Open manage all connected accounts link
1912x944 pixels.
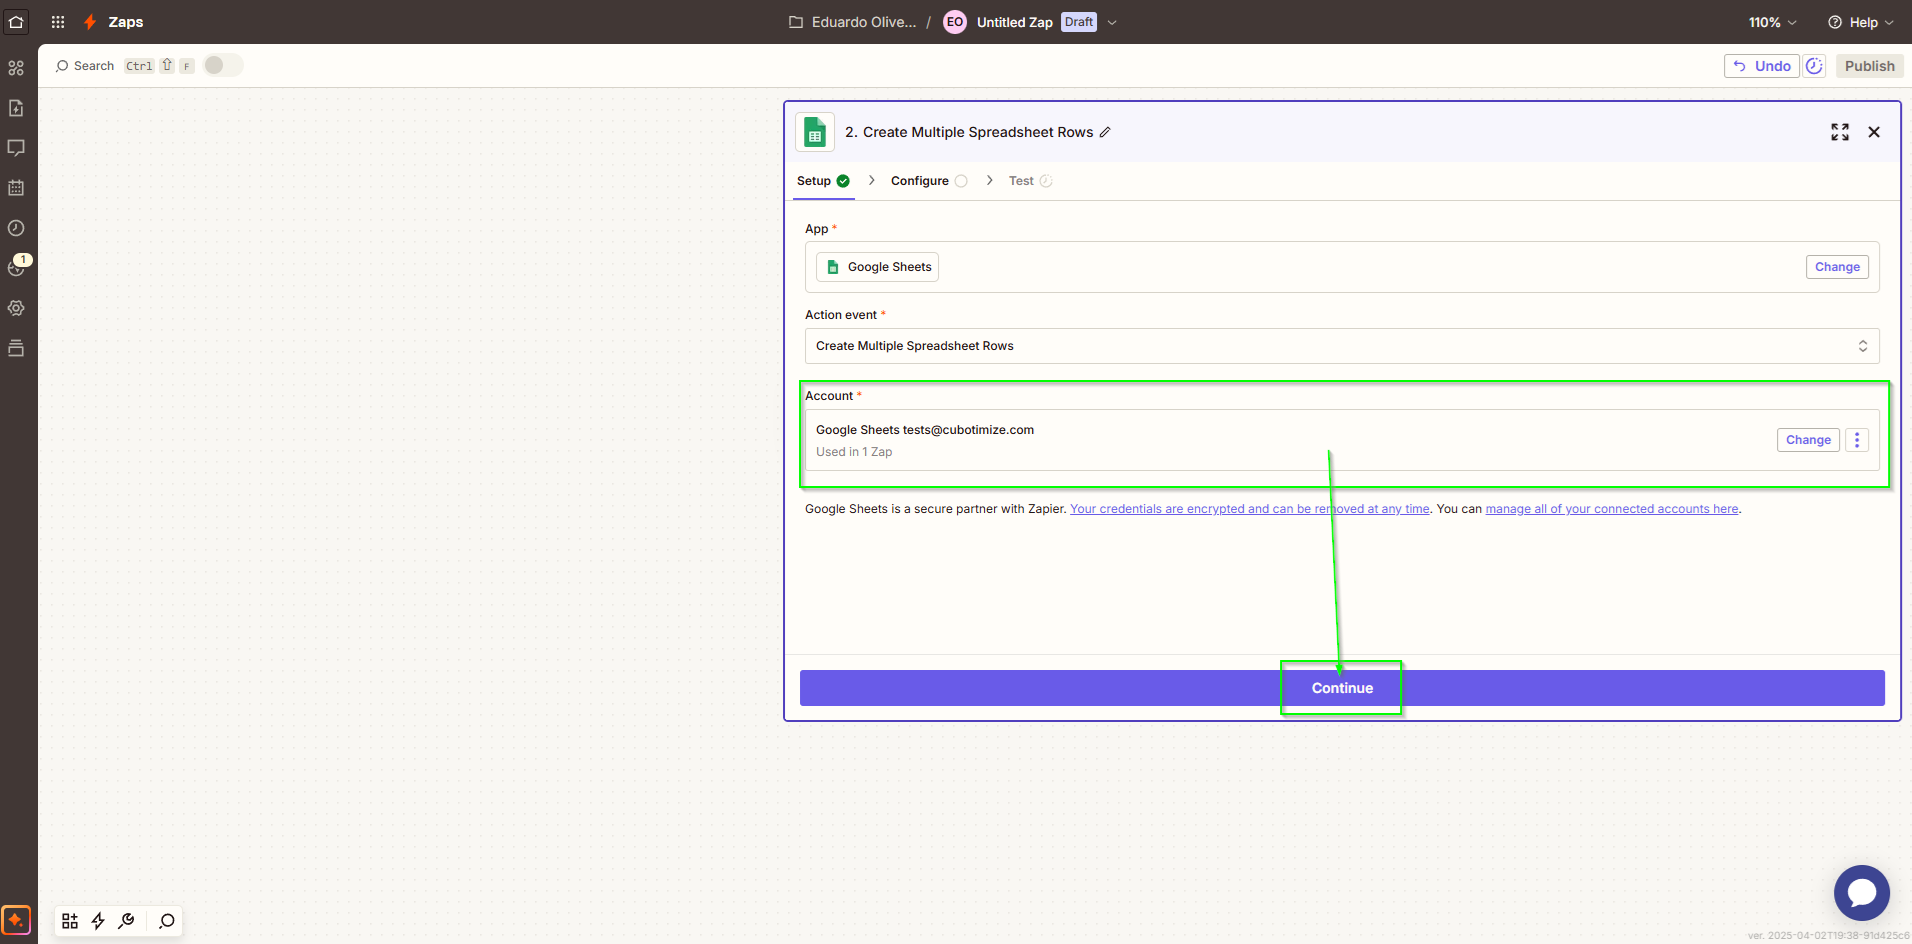[1612, 509]
